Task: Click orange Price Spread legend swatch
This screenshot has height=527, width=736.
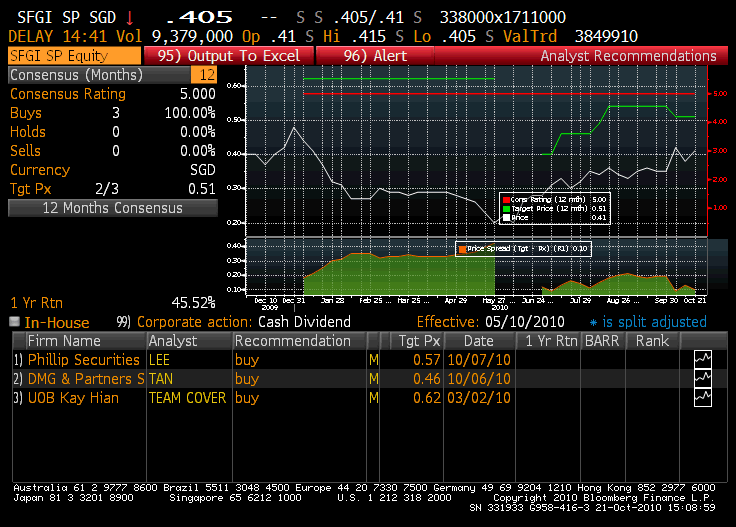Action: (462, 249)
